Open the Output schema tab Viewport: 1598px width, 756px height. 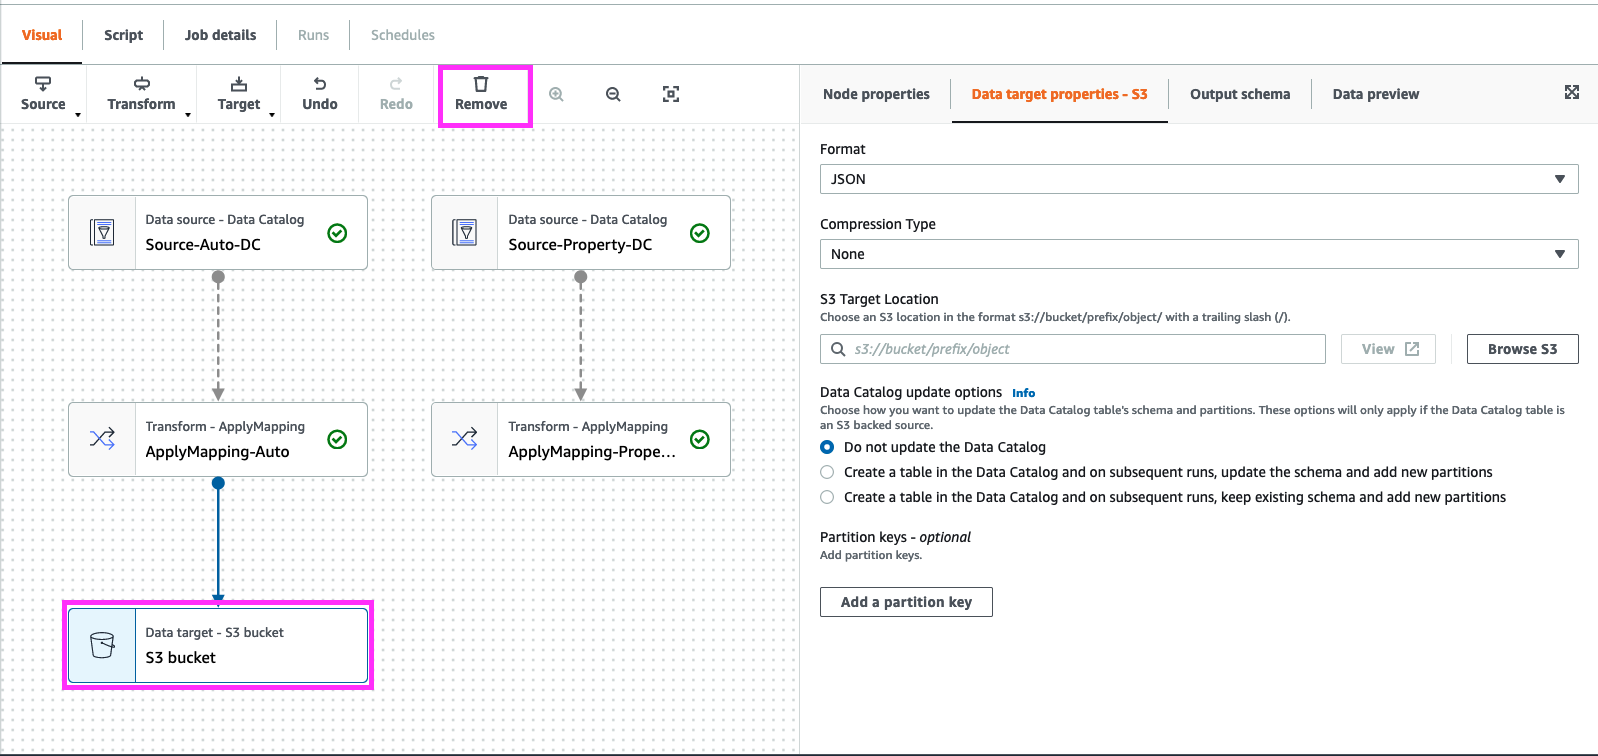click(x=1239, y=94)
